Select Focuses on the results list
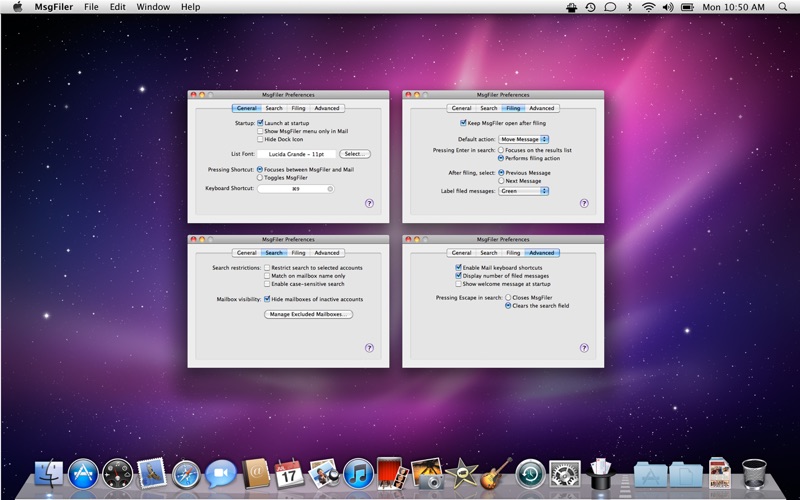Viewport: 800px width, 500px height. [501, 150]
